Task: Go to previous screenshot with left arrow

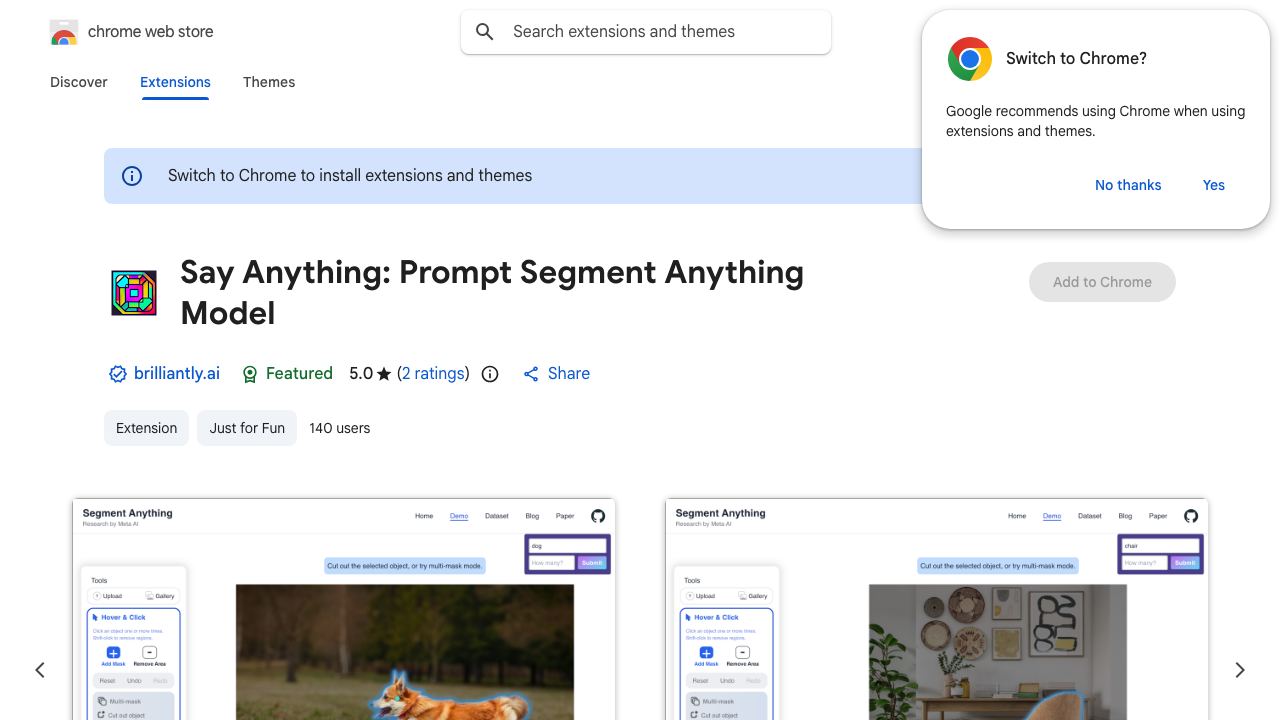Action: 40,670
